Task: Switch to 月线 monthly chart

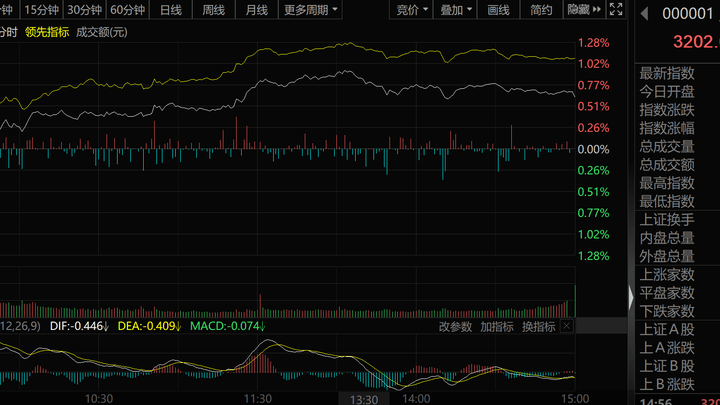Action: coord(257,10)
